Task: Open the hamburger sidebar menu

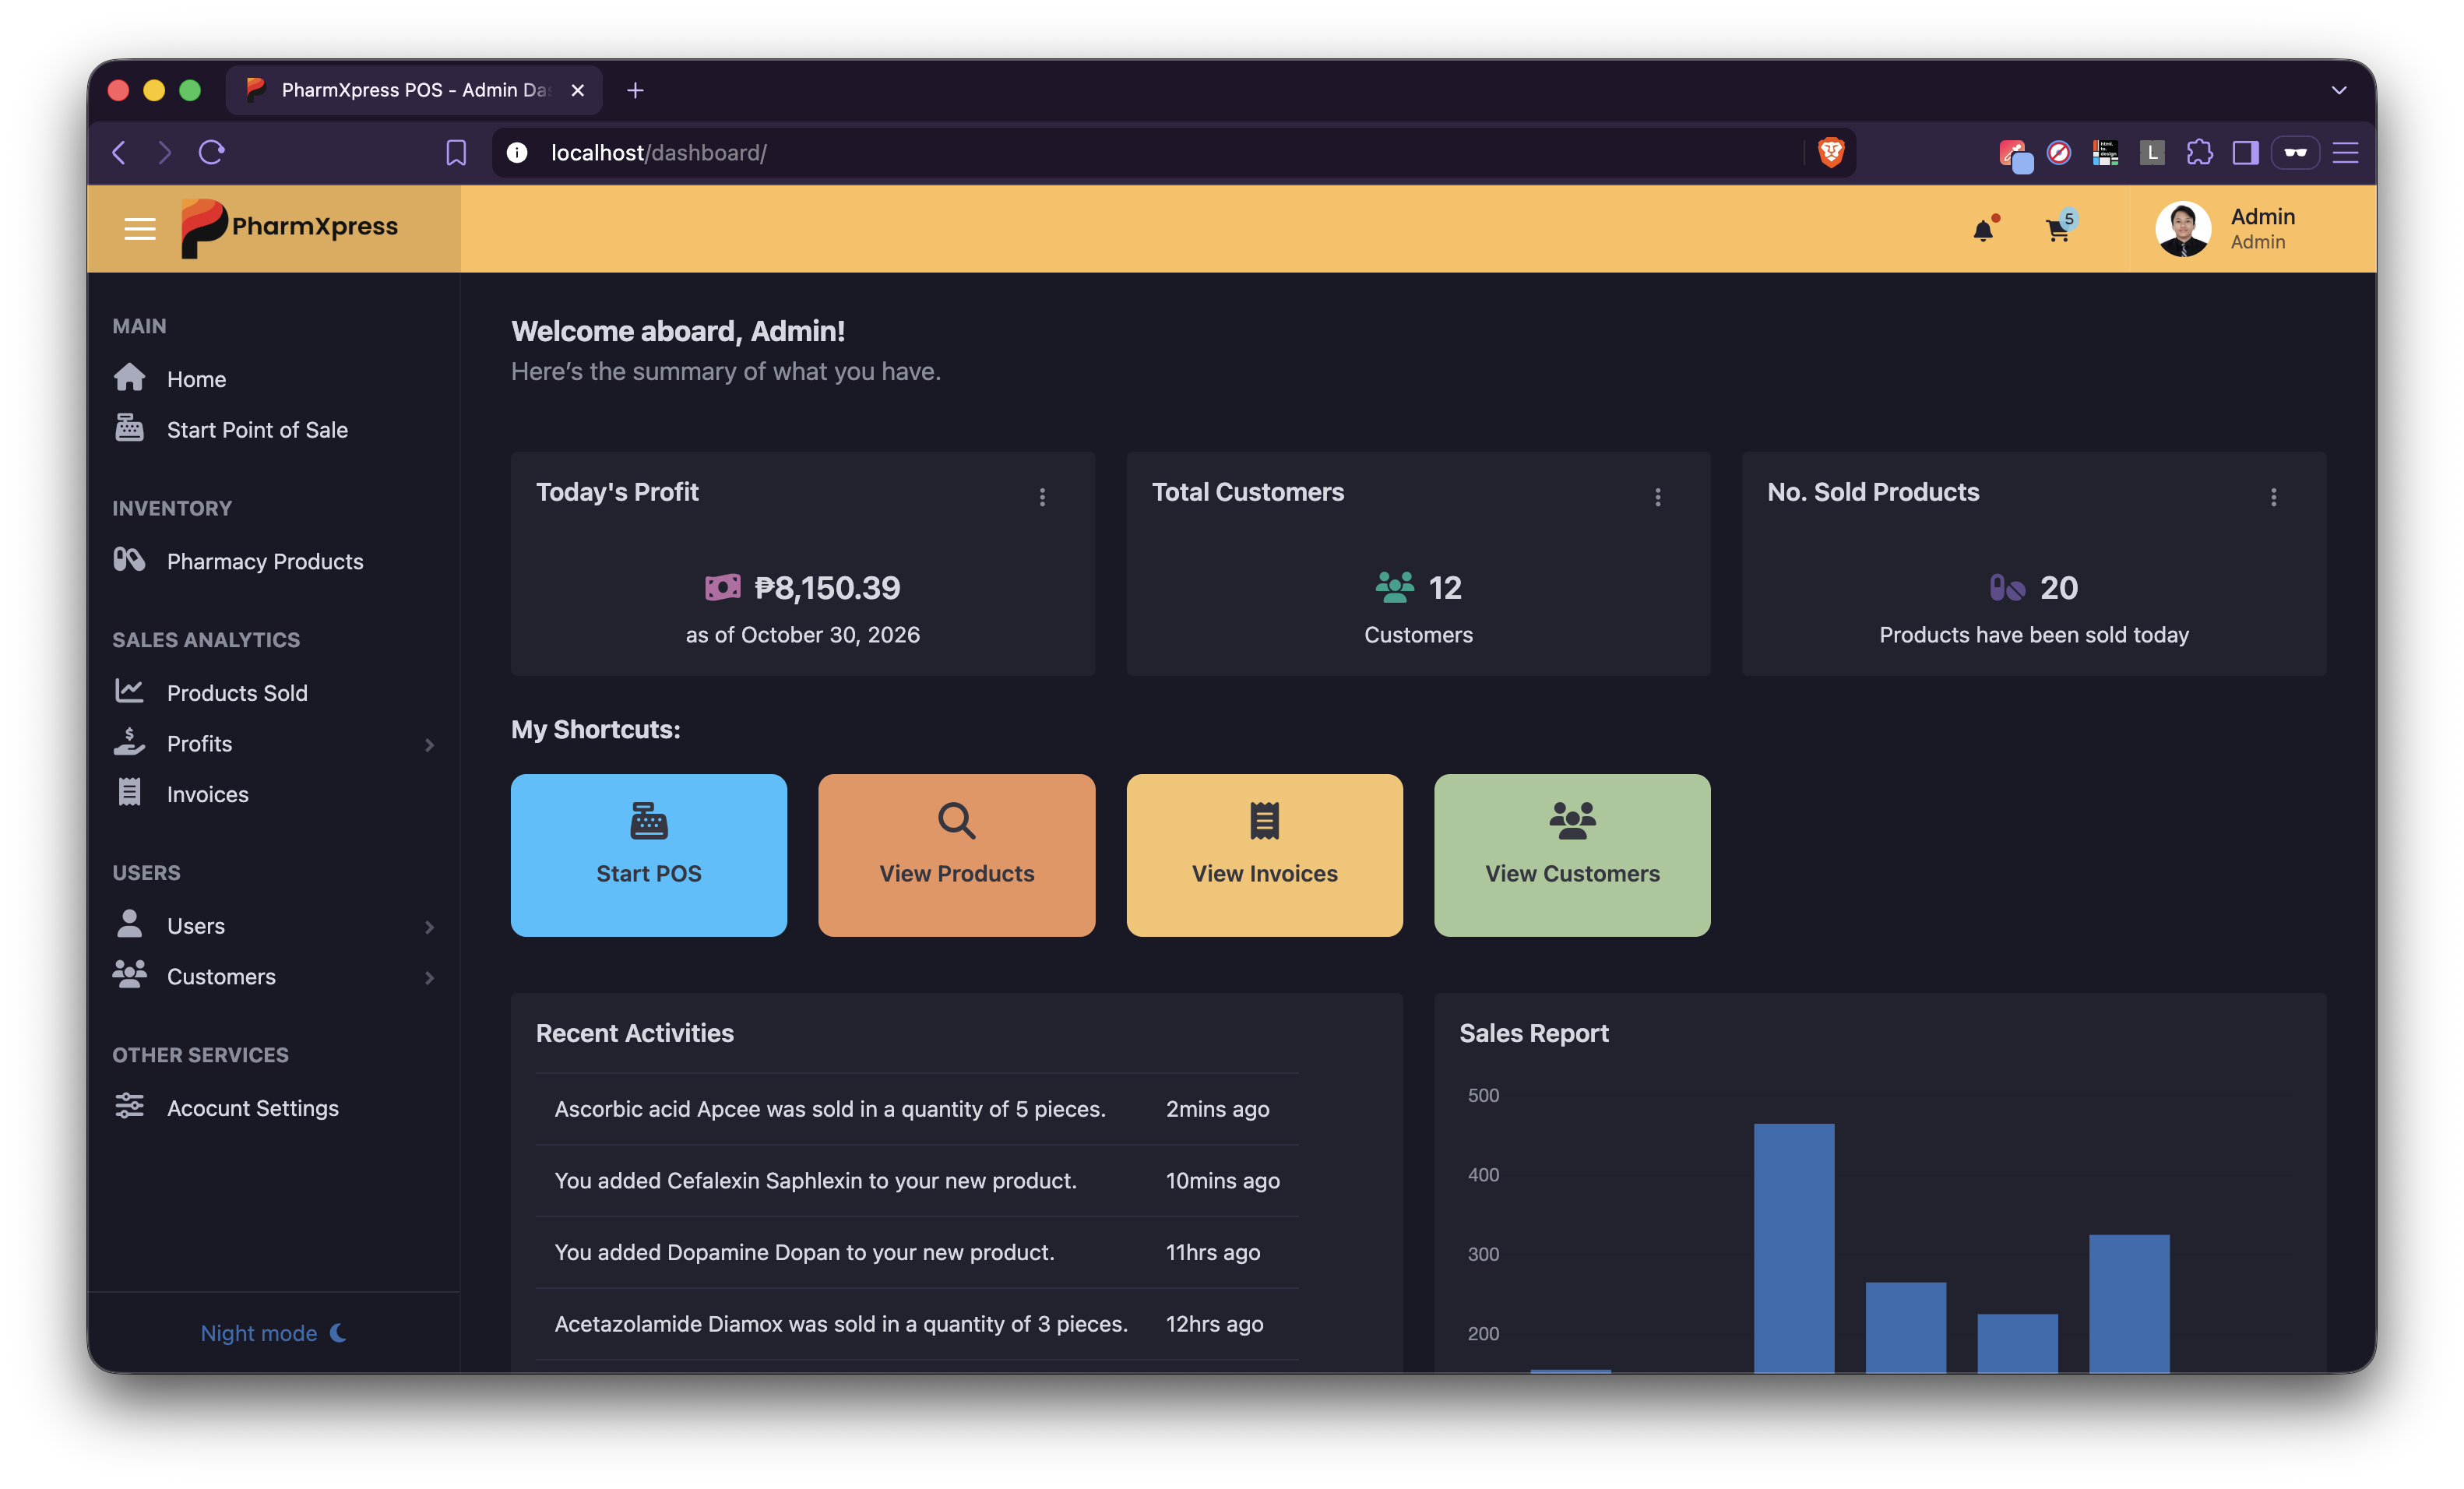Action: coord(140,229)
